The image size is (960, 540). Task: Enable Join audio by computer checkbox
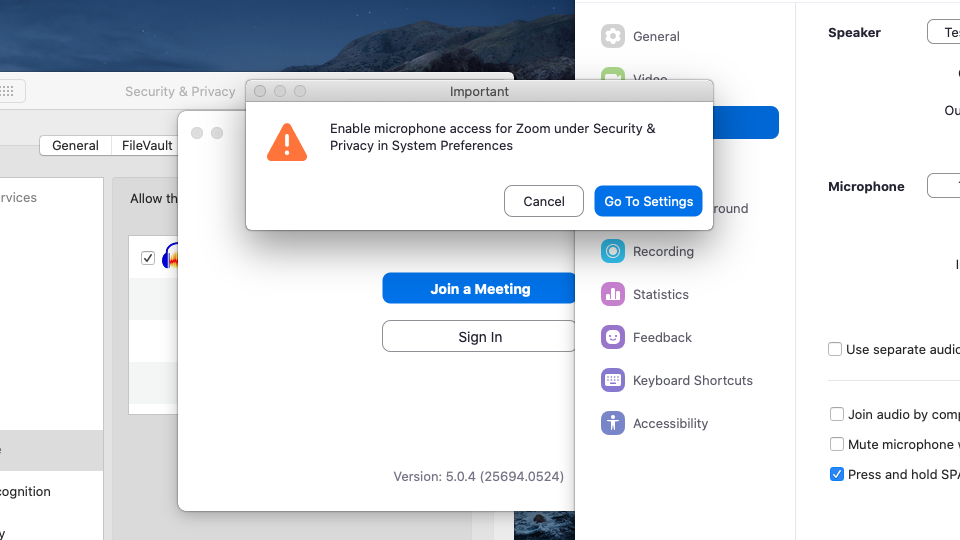pyautogui.click(x=836, y=414)
